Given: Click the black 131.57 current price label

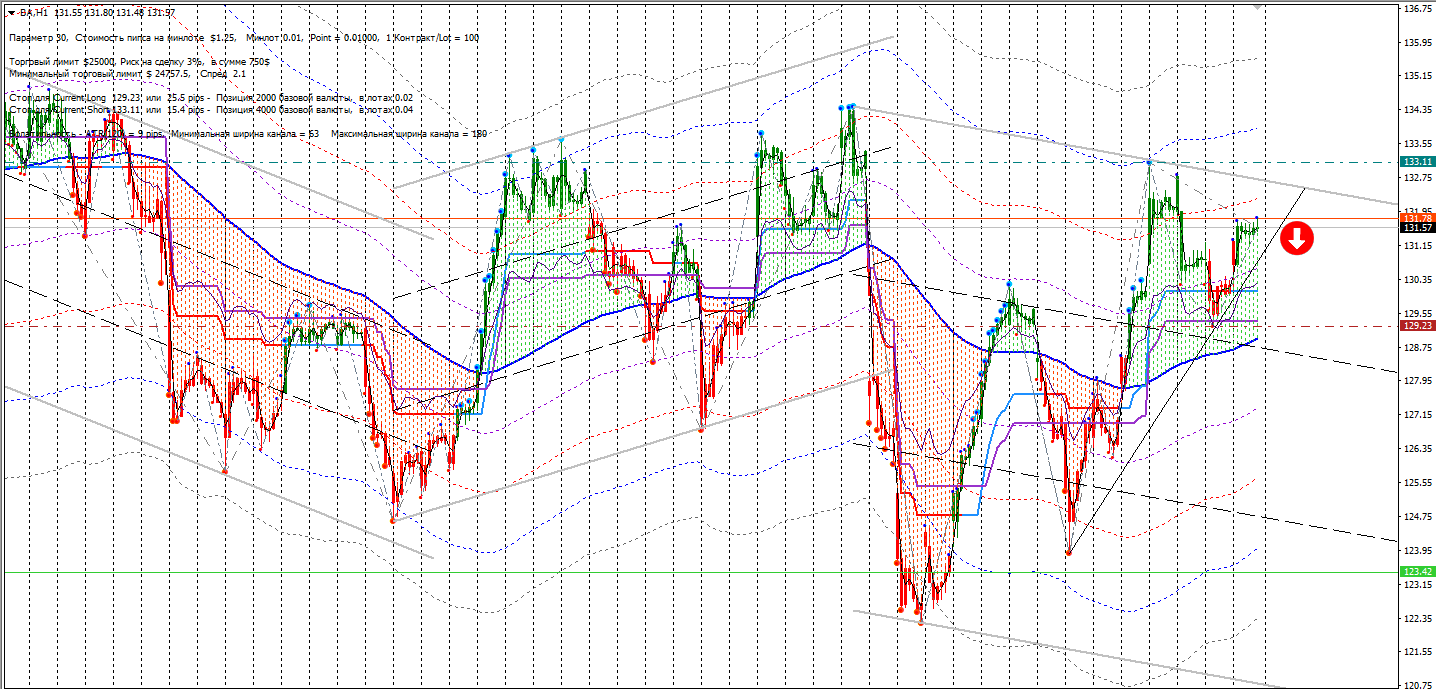Looking at the screenshot, I should 1417,228.
